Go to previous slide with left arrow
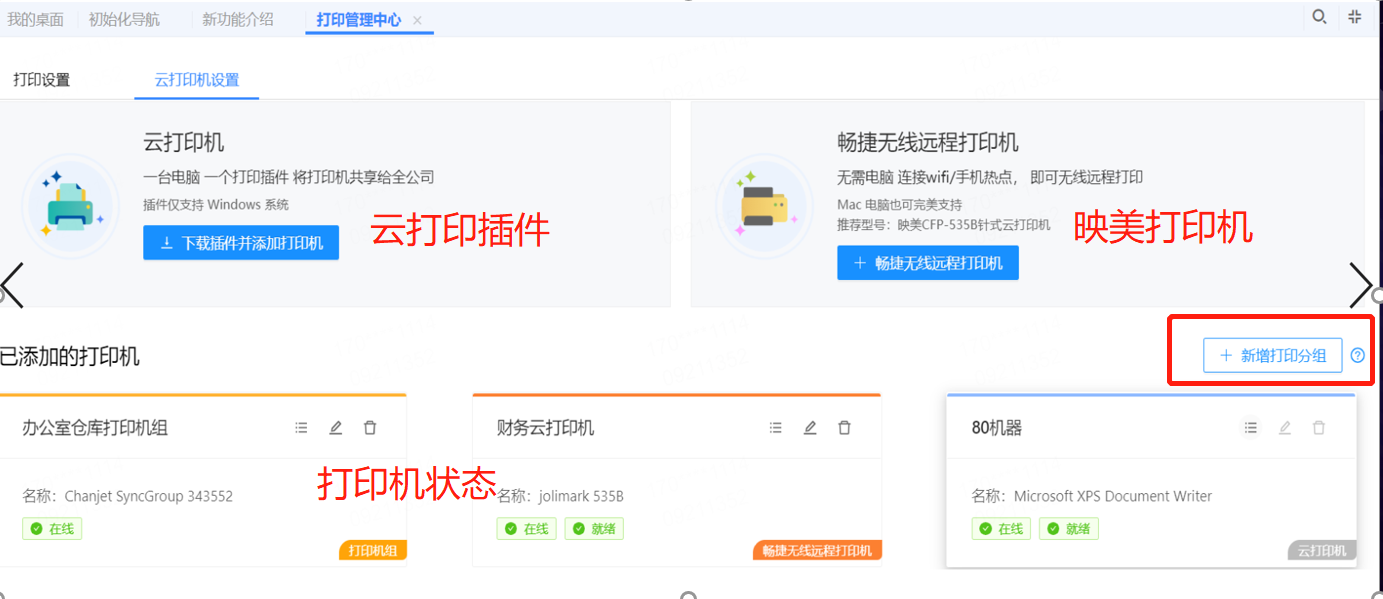This screenshot has height=599, width=1383. pyautogui.click(x=12, y=286)
